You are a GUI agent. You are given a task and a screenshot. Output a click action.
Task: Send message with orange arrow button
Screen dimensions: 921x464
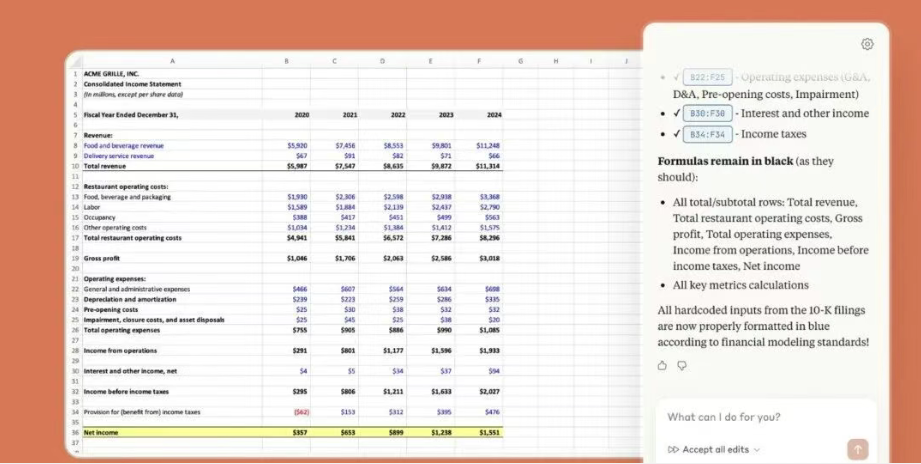858,449
